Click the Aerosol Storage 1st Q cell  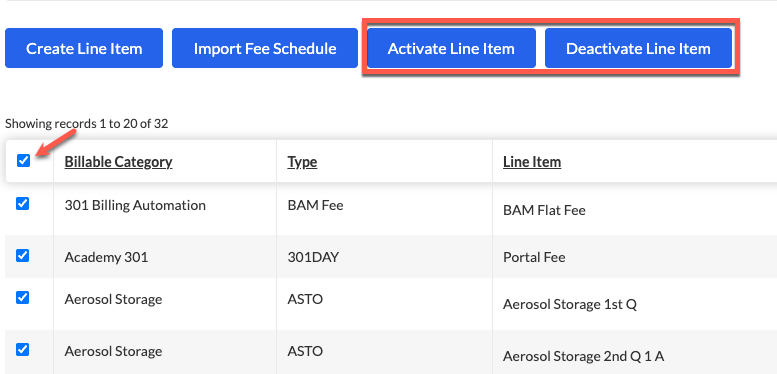570,304
